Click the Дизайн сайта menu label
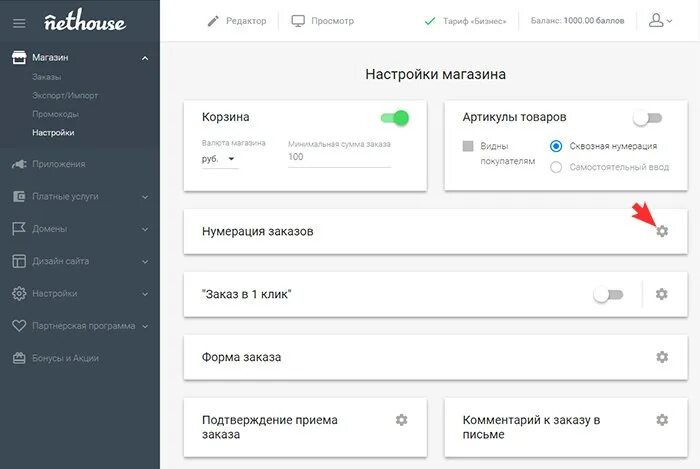 (x=60, y=261)
